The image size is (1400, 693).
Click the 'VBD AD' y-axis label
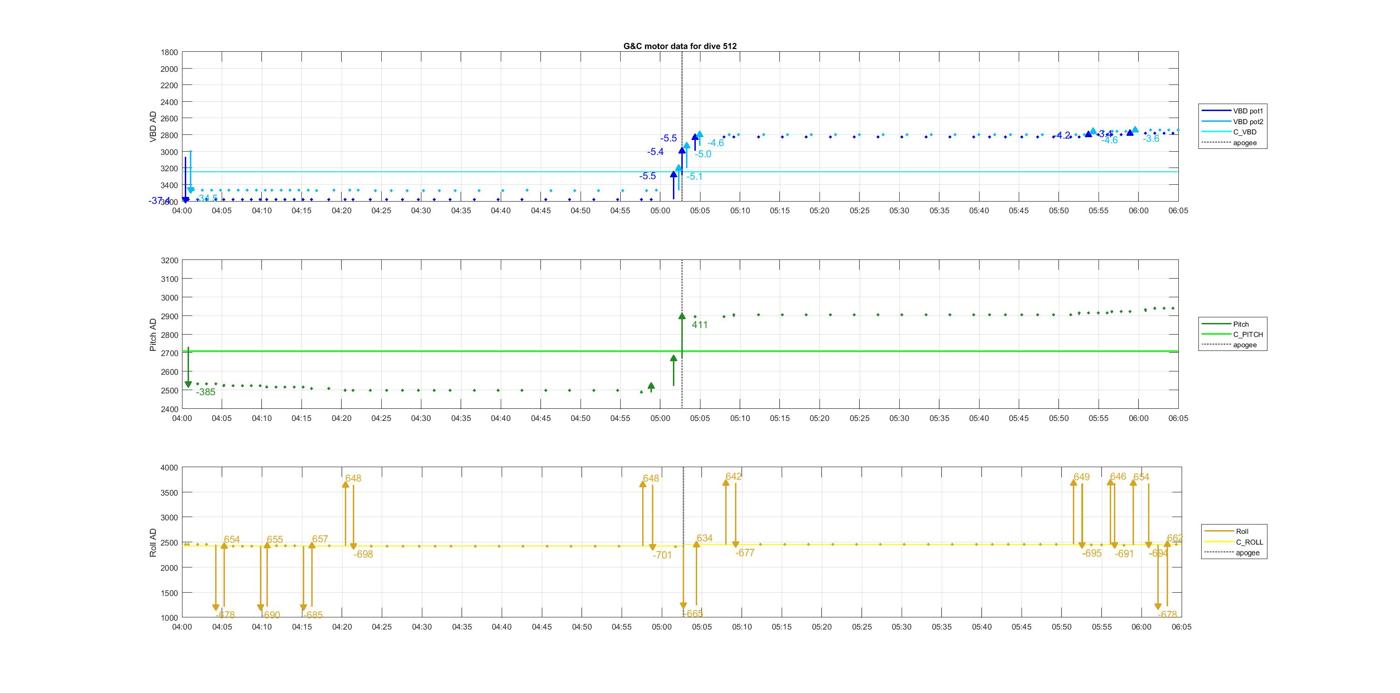153,127
